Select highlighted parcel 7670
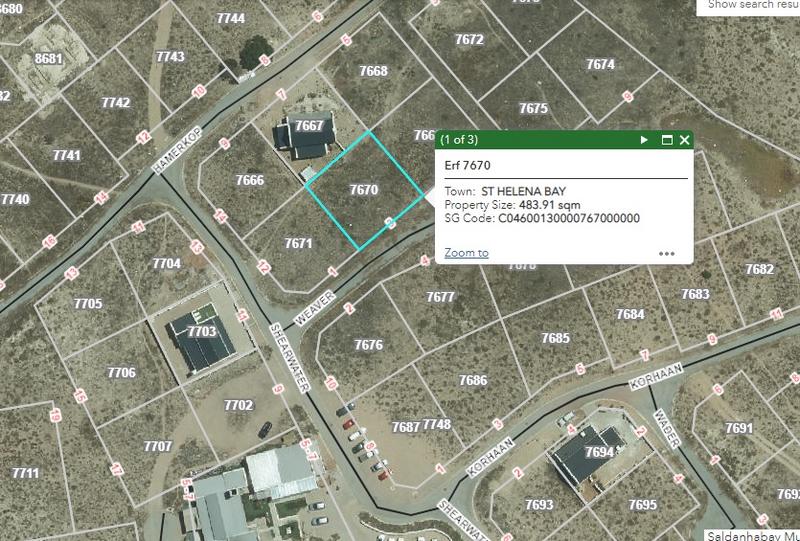Screen dimensions: 800x541 pos(364,190)
